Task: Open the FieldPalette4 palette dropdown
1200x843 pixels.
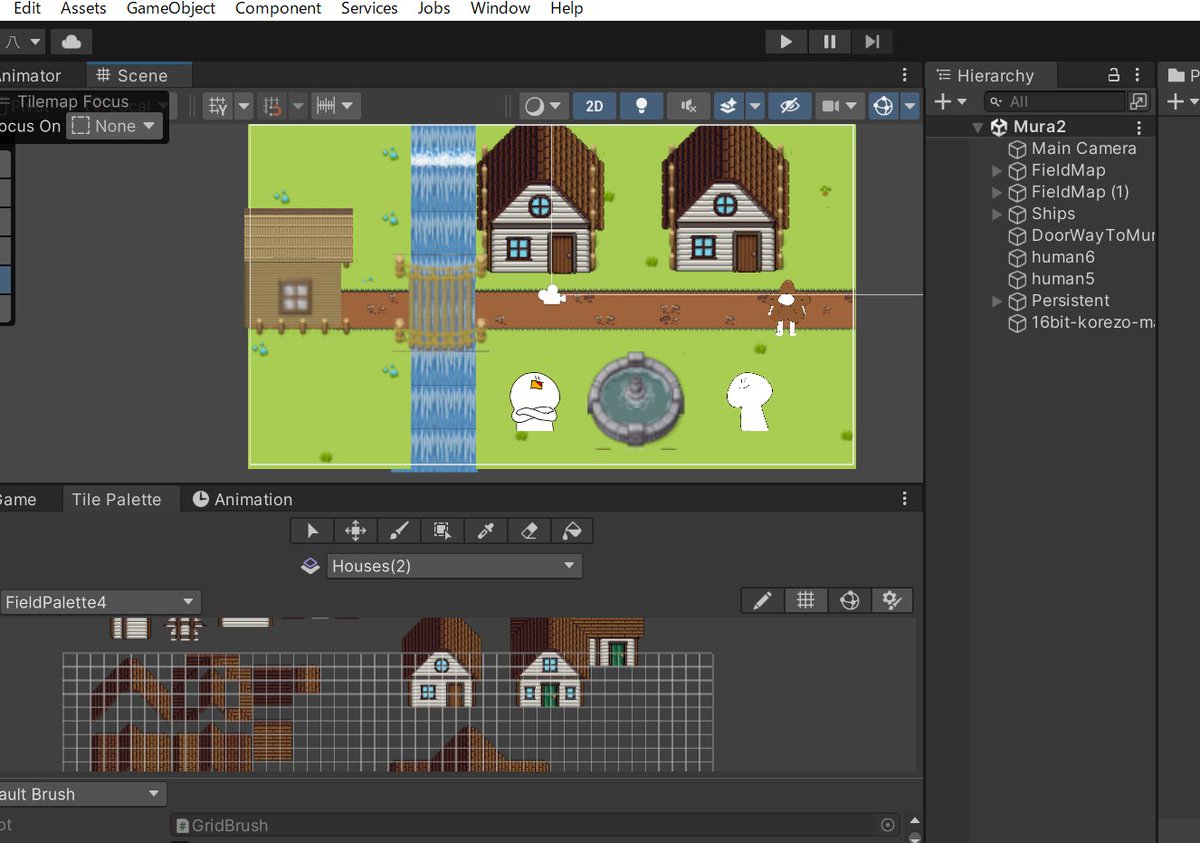Action: (99, 602)
